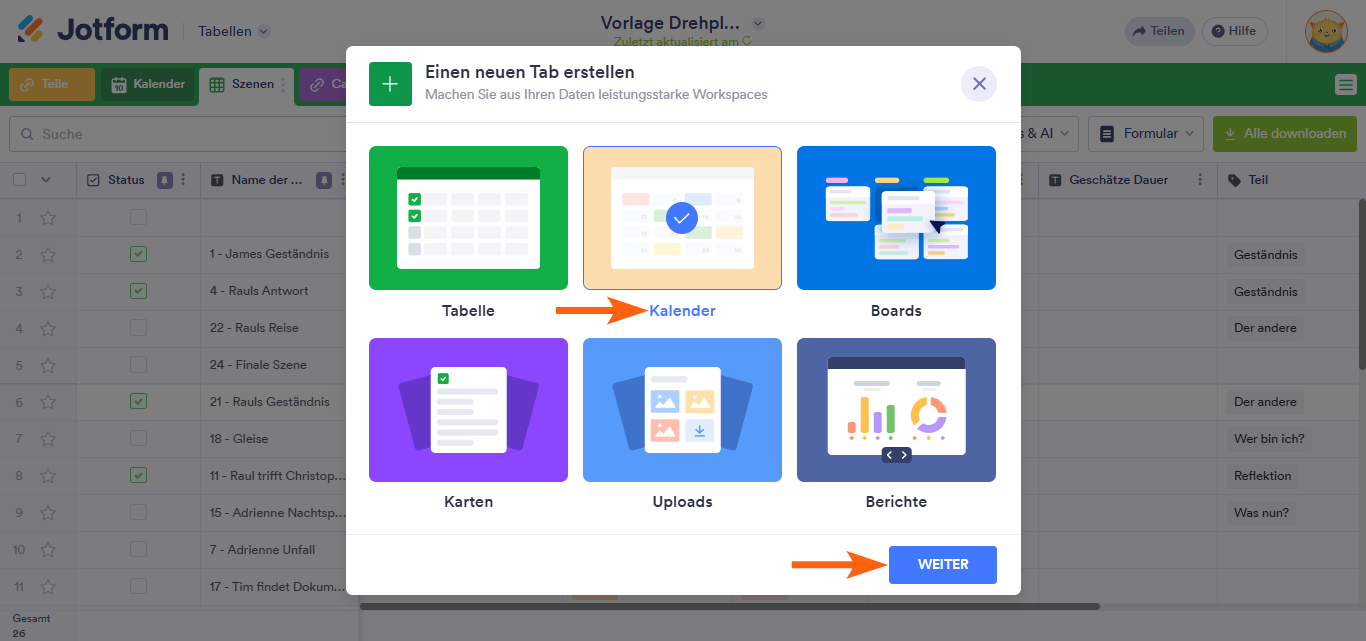
Task: Star row 6
Action: coord(47,402)
